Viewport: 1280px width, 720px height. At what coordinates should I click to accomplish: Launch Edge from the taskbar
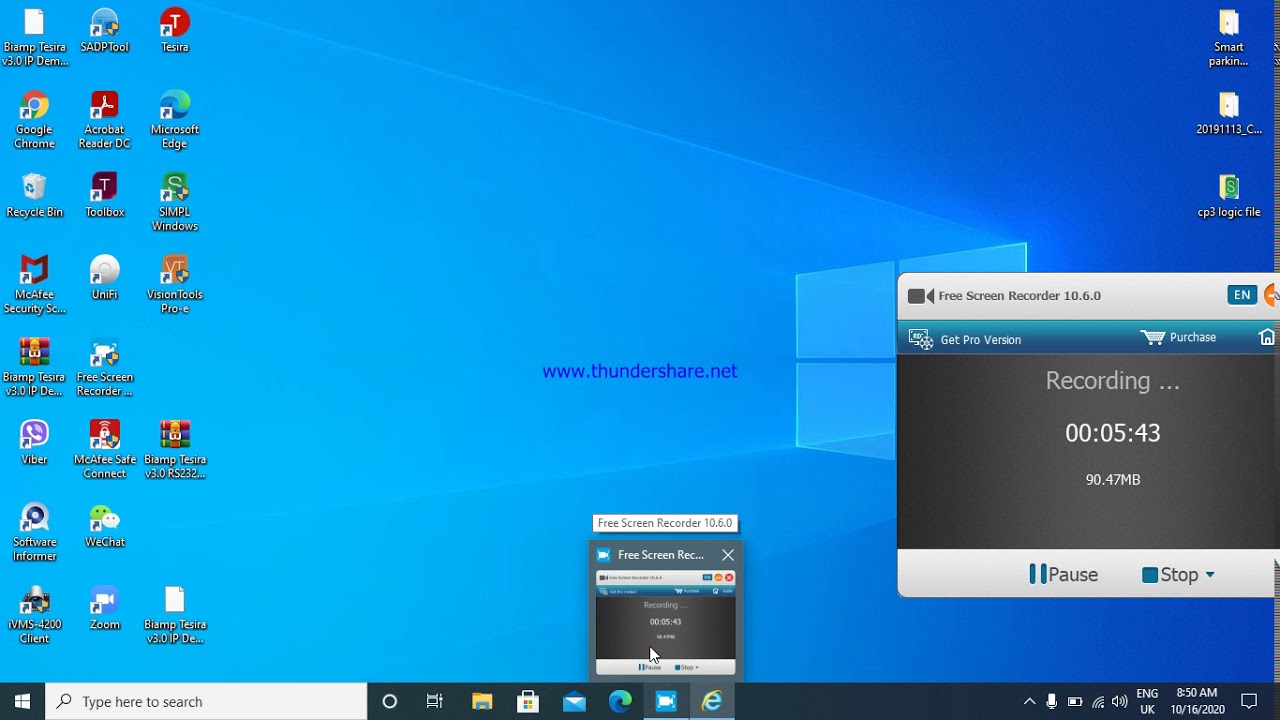[x=620, y=701]
